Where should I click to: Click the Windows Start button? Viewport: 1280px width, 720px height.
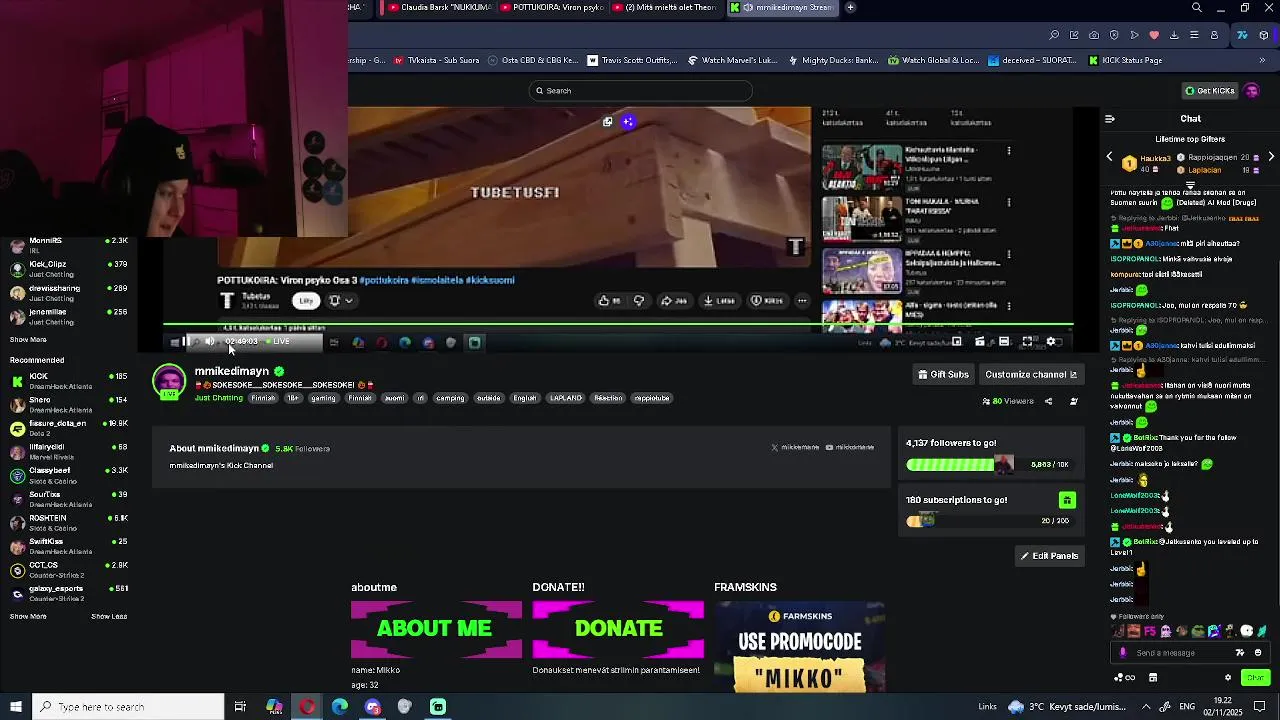coord(16,707)
